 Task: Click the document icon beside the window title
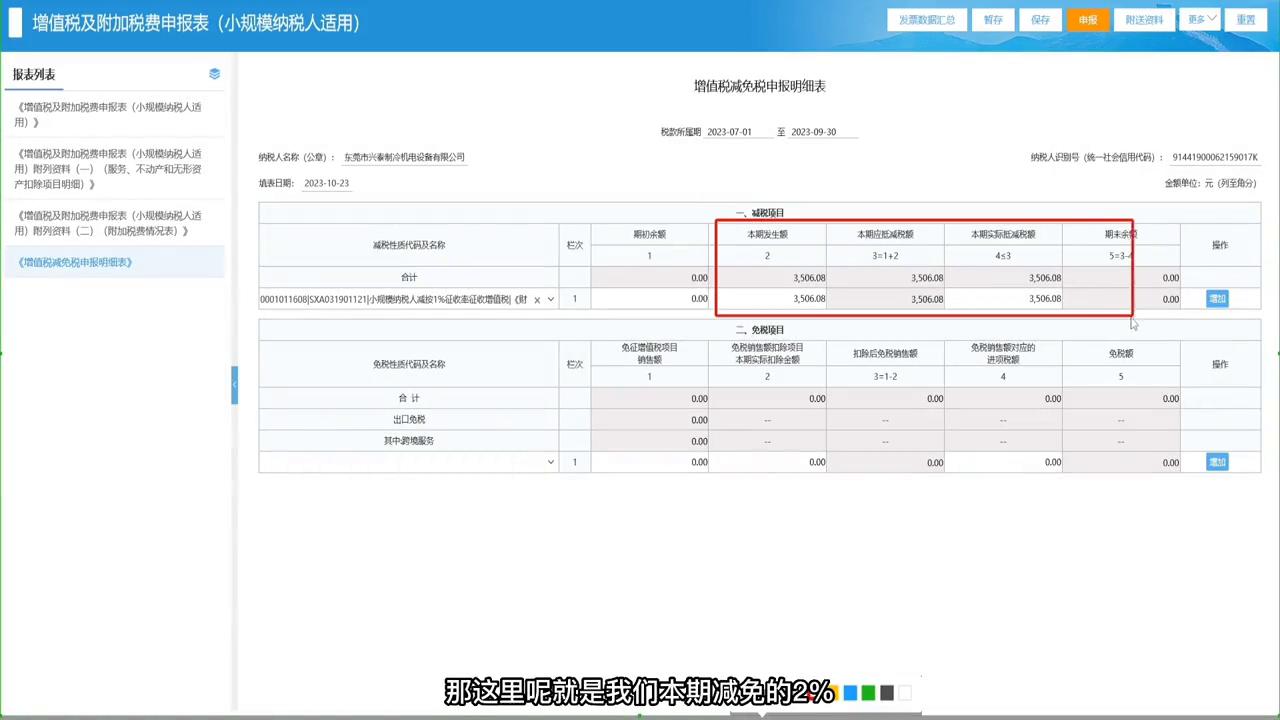[15, 20]
